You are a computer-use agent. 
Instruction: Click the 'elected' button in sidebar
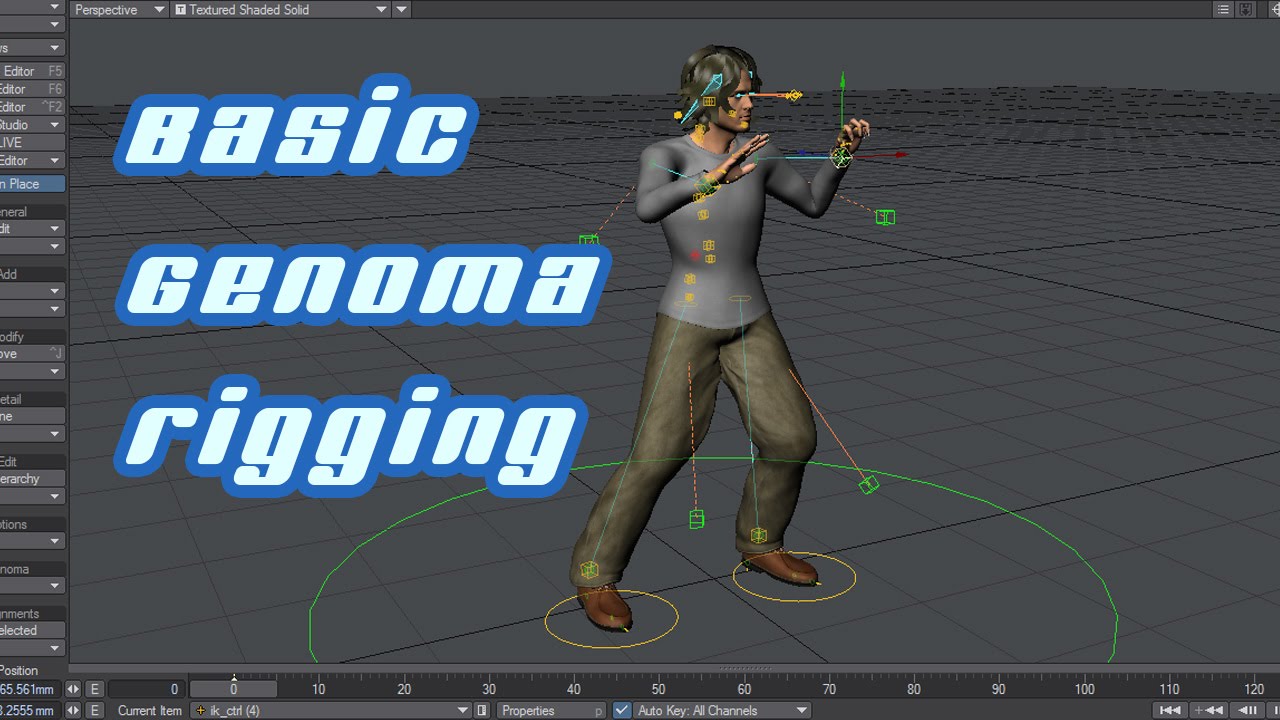[32, 631]
